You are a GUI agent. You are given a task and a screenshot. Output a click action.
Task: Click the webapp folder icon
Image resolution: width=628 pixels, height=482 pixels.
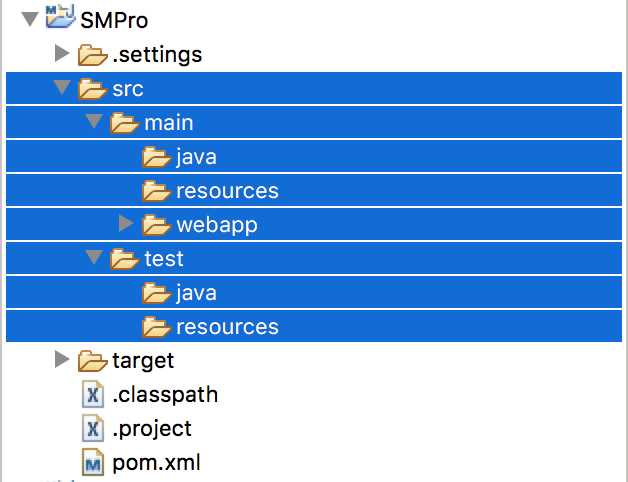pos(156,225)
